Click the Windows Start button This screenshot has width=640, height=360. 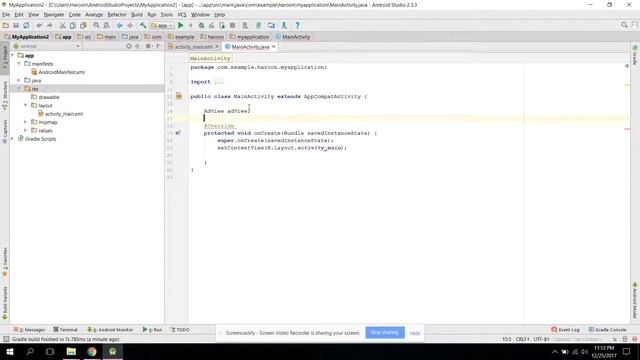10,351
